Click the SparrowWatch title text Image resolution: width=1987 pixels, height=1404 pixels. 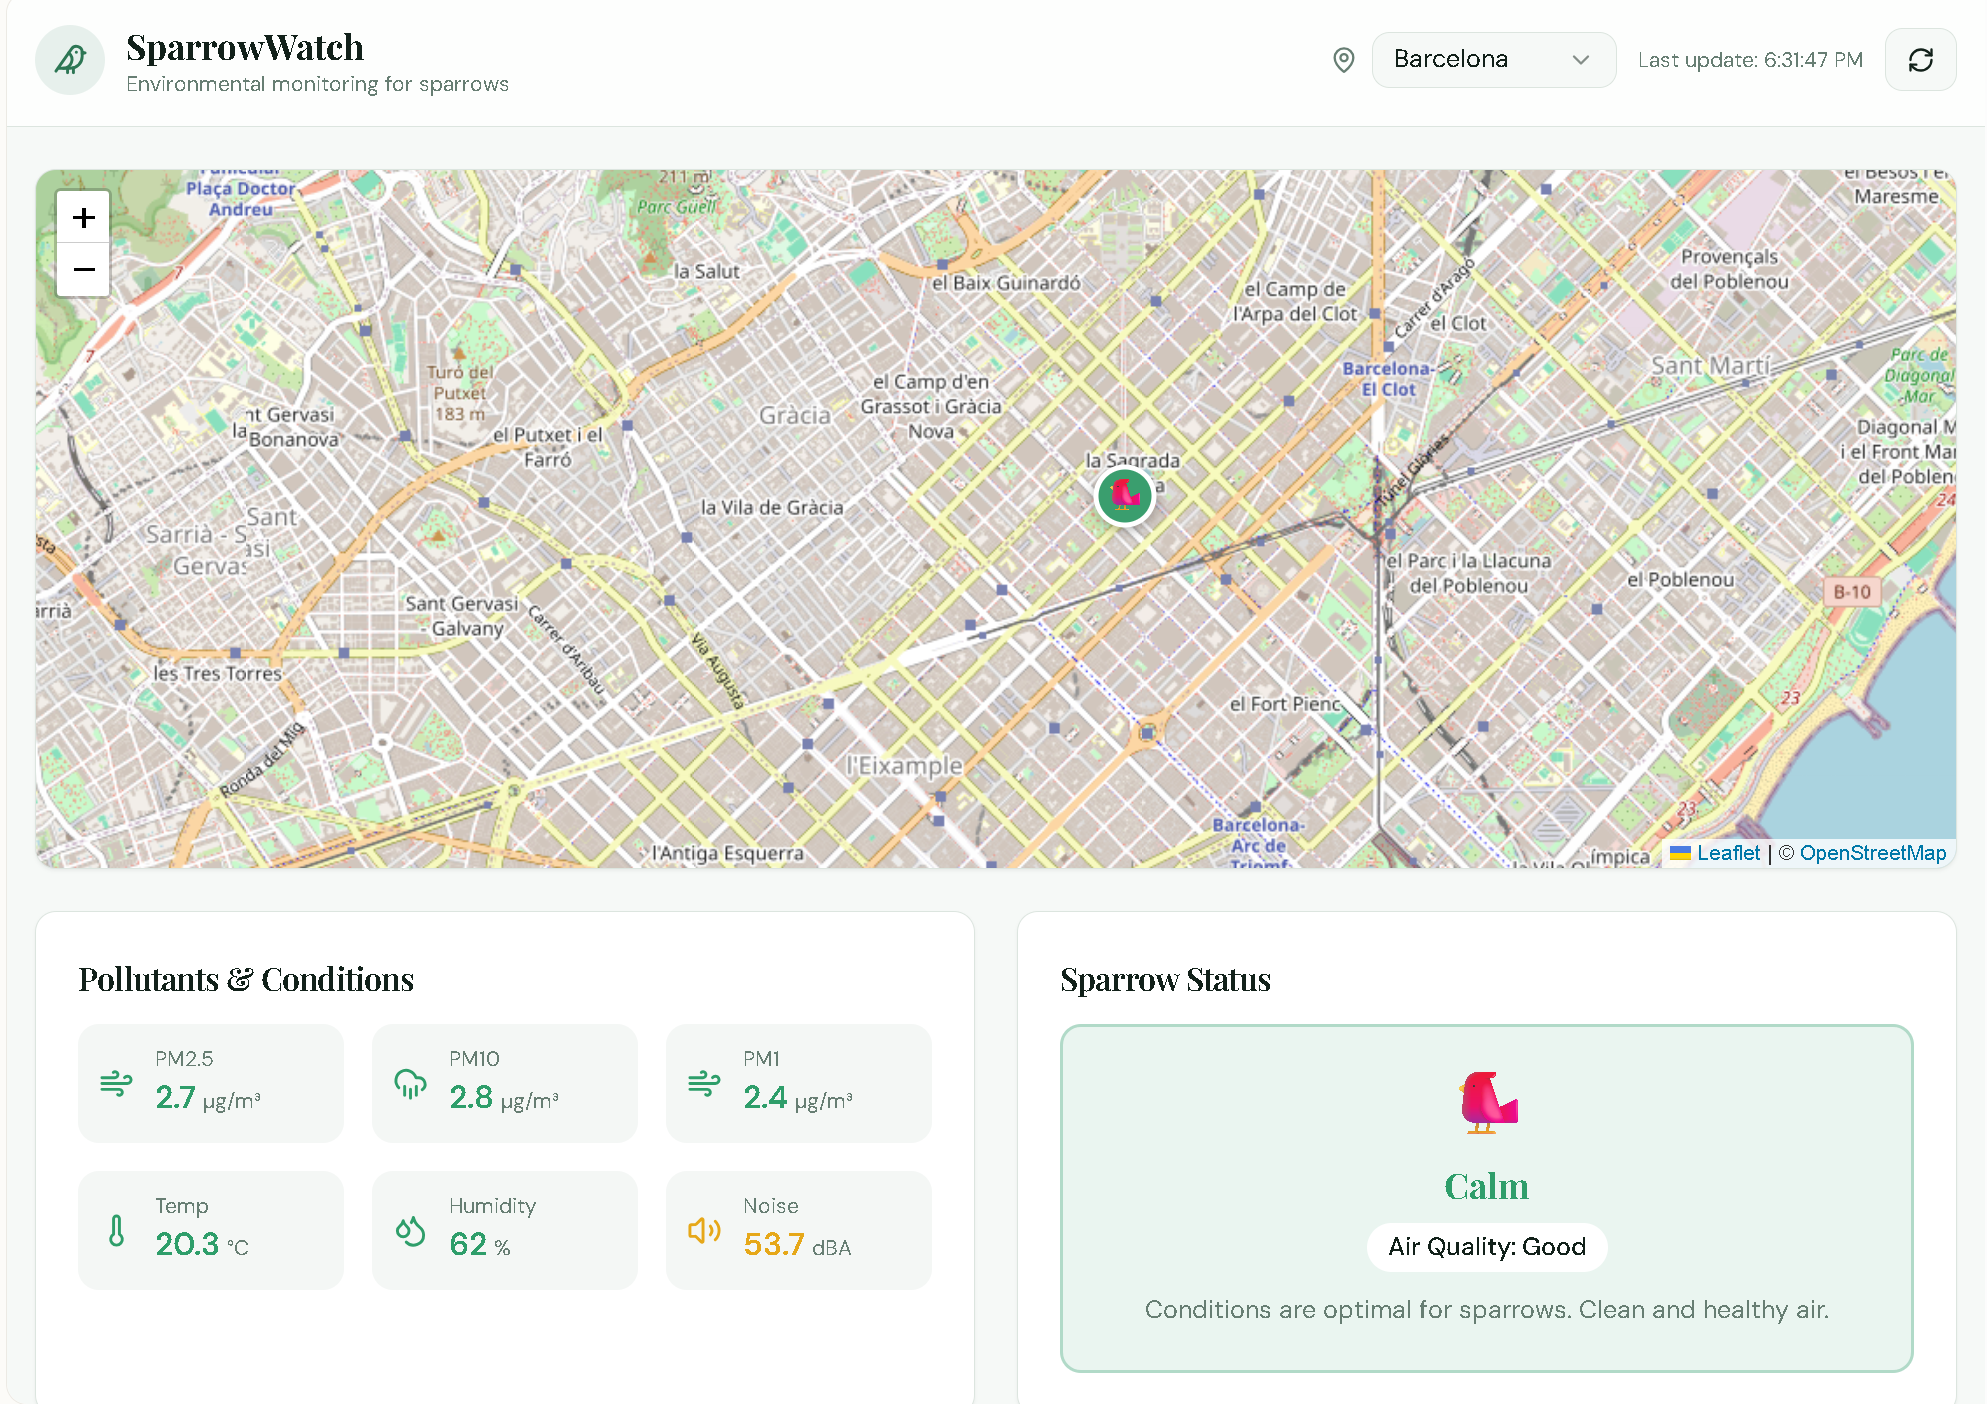click(245, 48)
